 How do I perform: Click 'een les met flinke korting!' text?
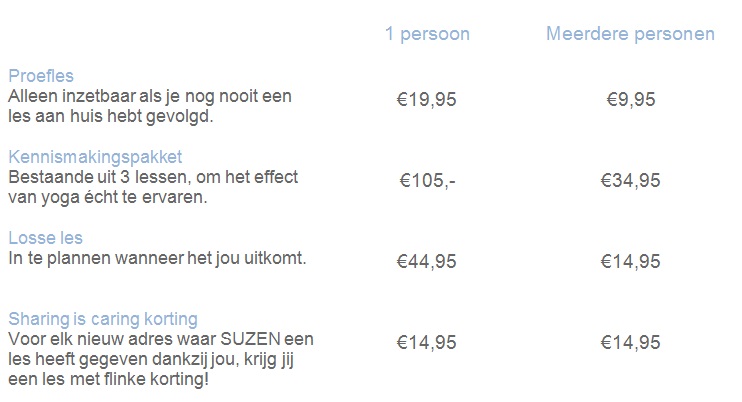(x=108, y=379)
